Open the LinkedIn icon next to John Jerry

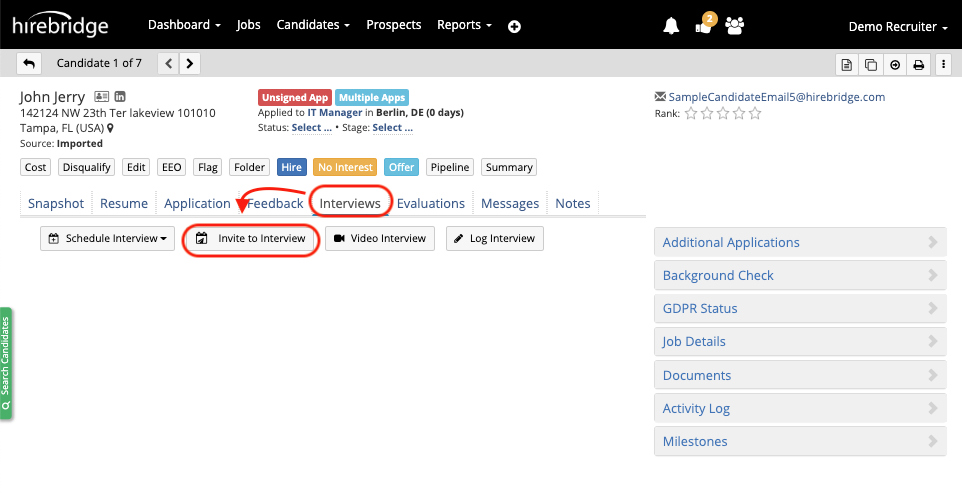coord(120,97)
